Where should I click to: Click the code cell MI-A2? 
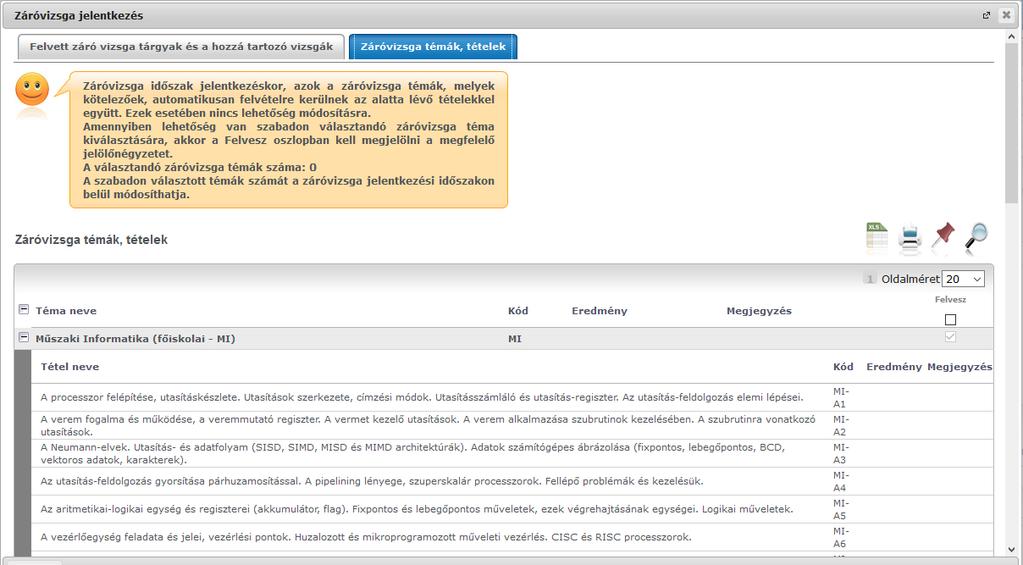click(841, 425)
